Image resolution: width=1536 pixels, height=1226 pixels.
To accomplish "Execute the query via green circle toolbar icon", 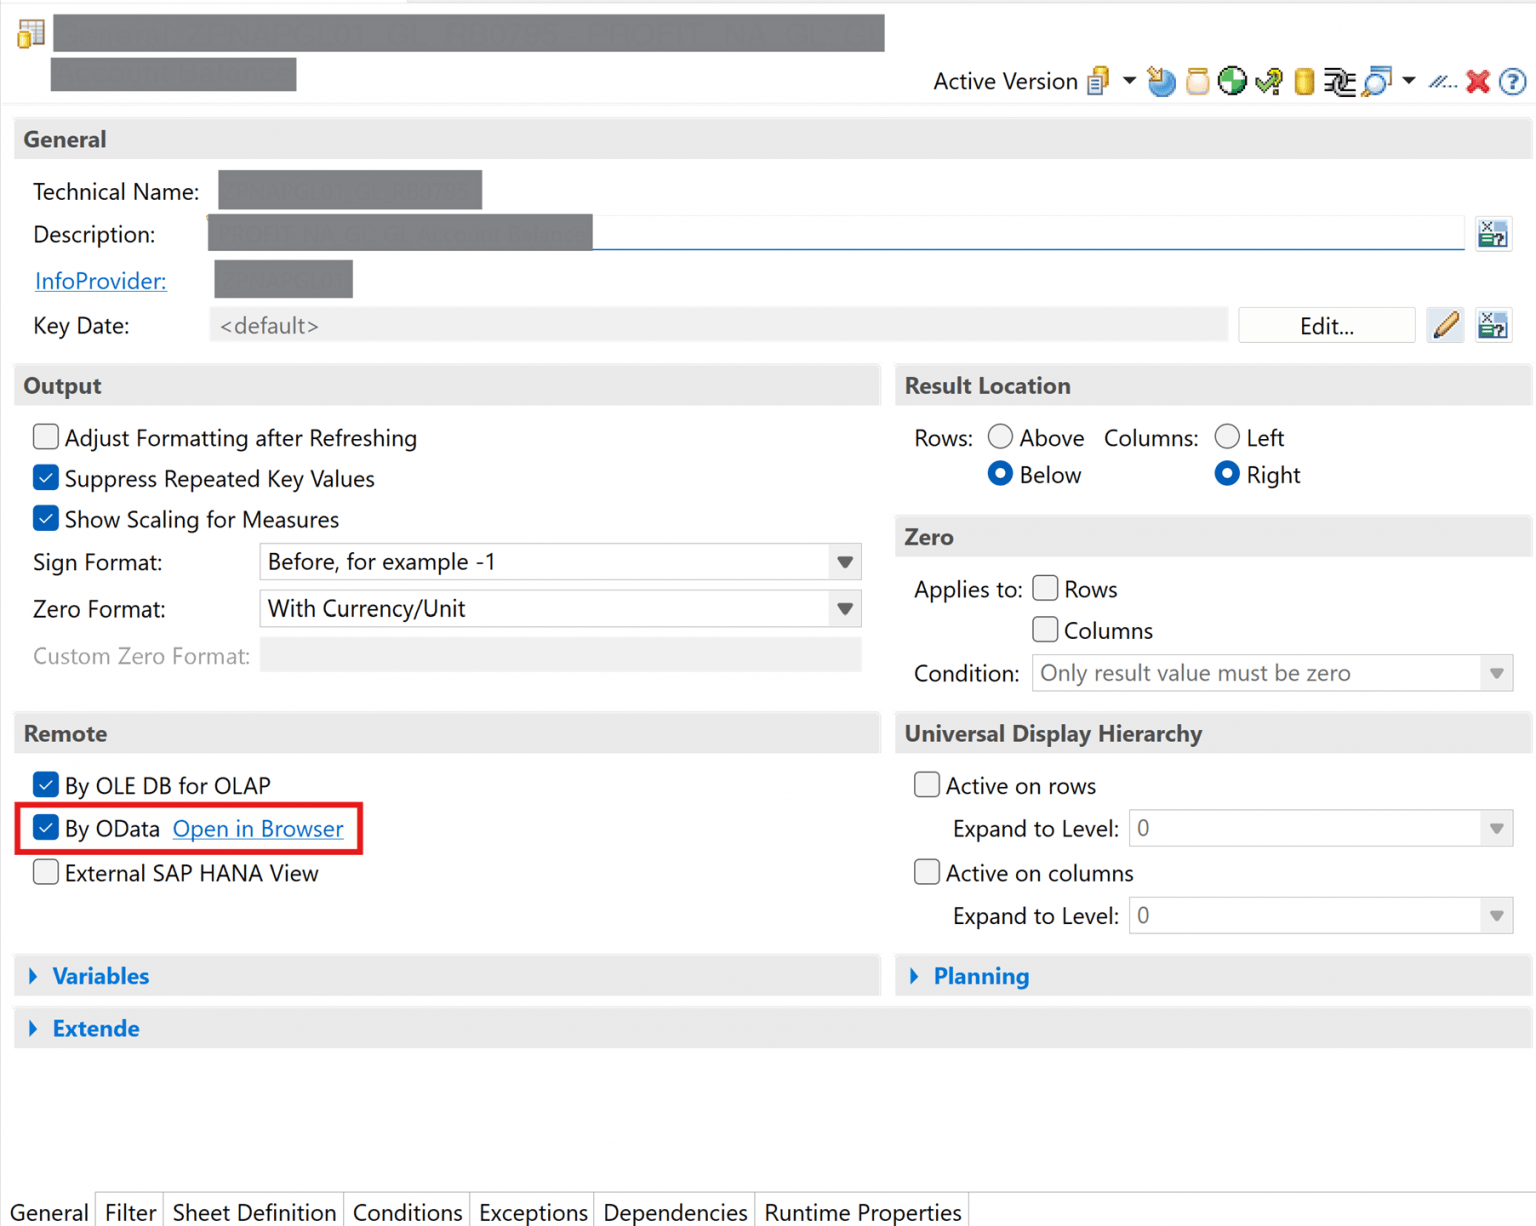I will (1232, 82).
